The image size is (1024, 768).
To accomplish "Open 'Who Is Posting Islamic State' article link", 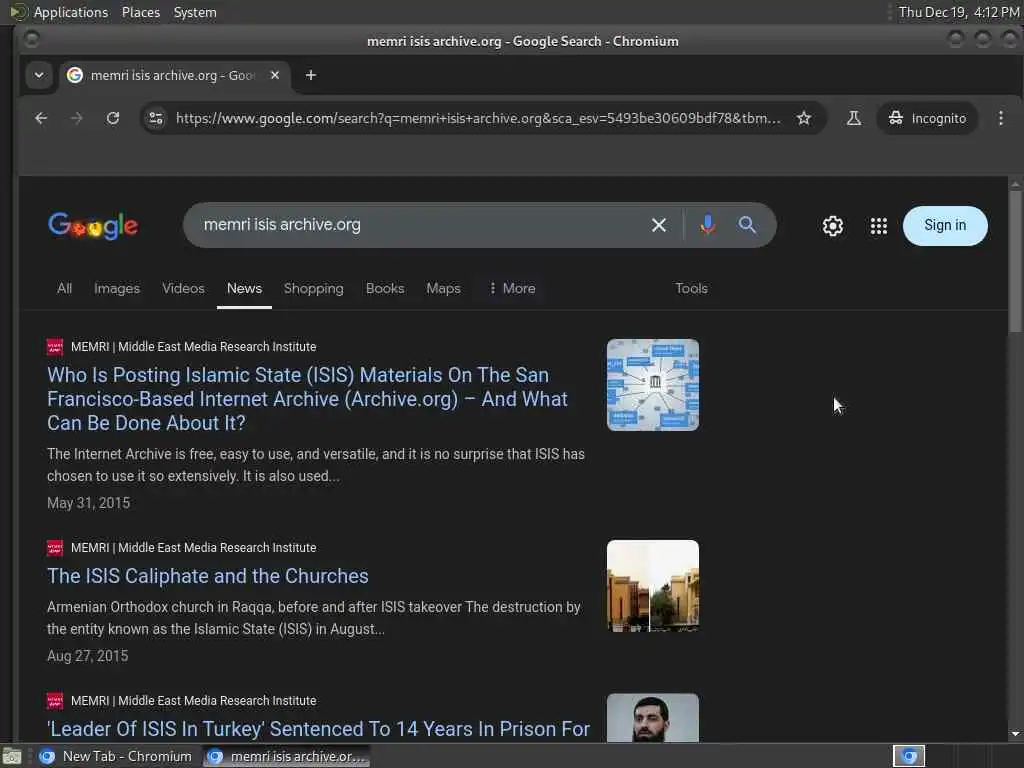I will [308, 399].
